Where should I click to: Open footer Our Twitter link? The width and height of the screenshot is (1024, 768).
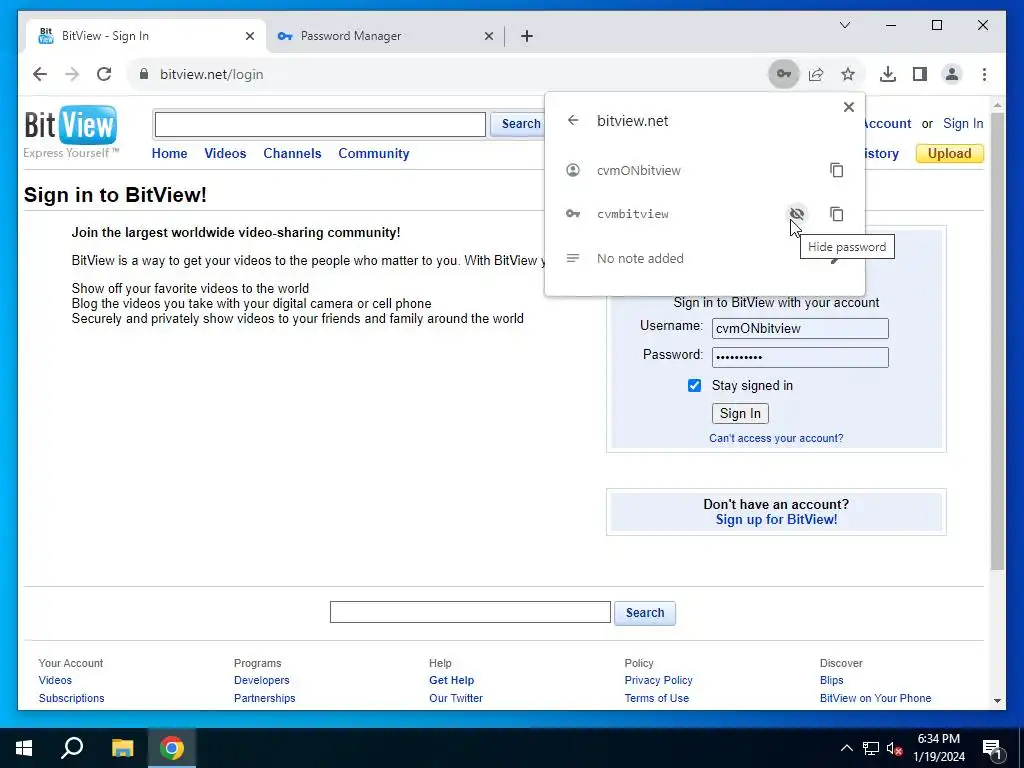tap(456, 698)
